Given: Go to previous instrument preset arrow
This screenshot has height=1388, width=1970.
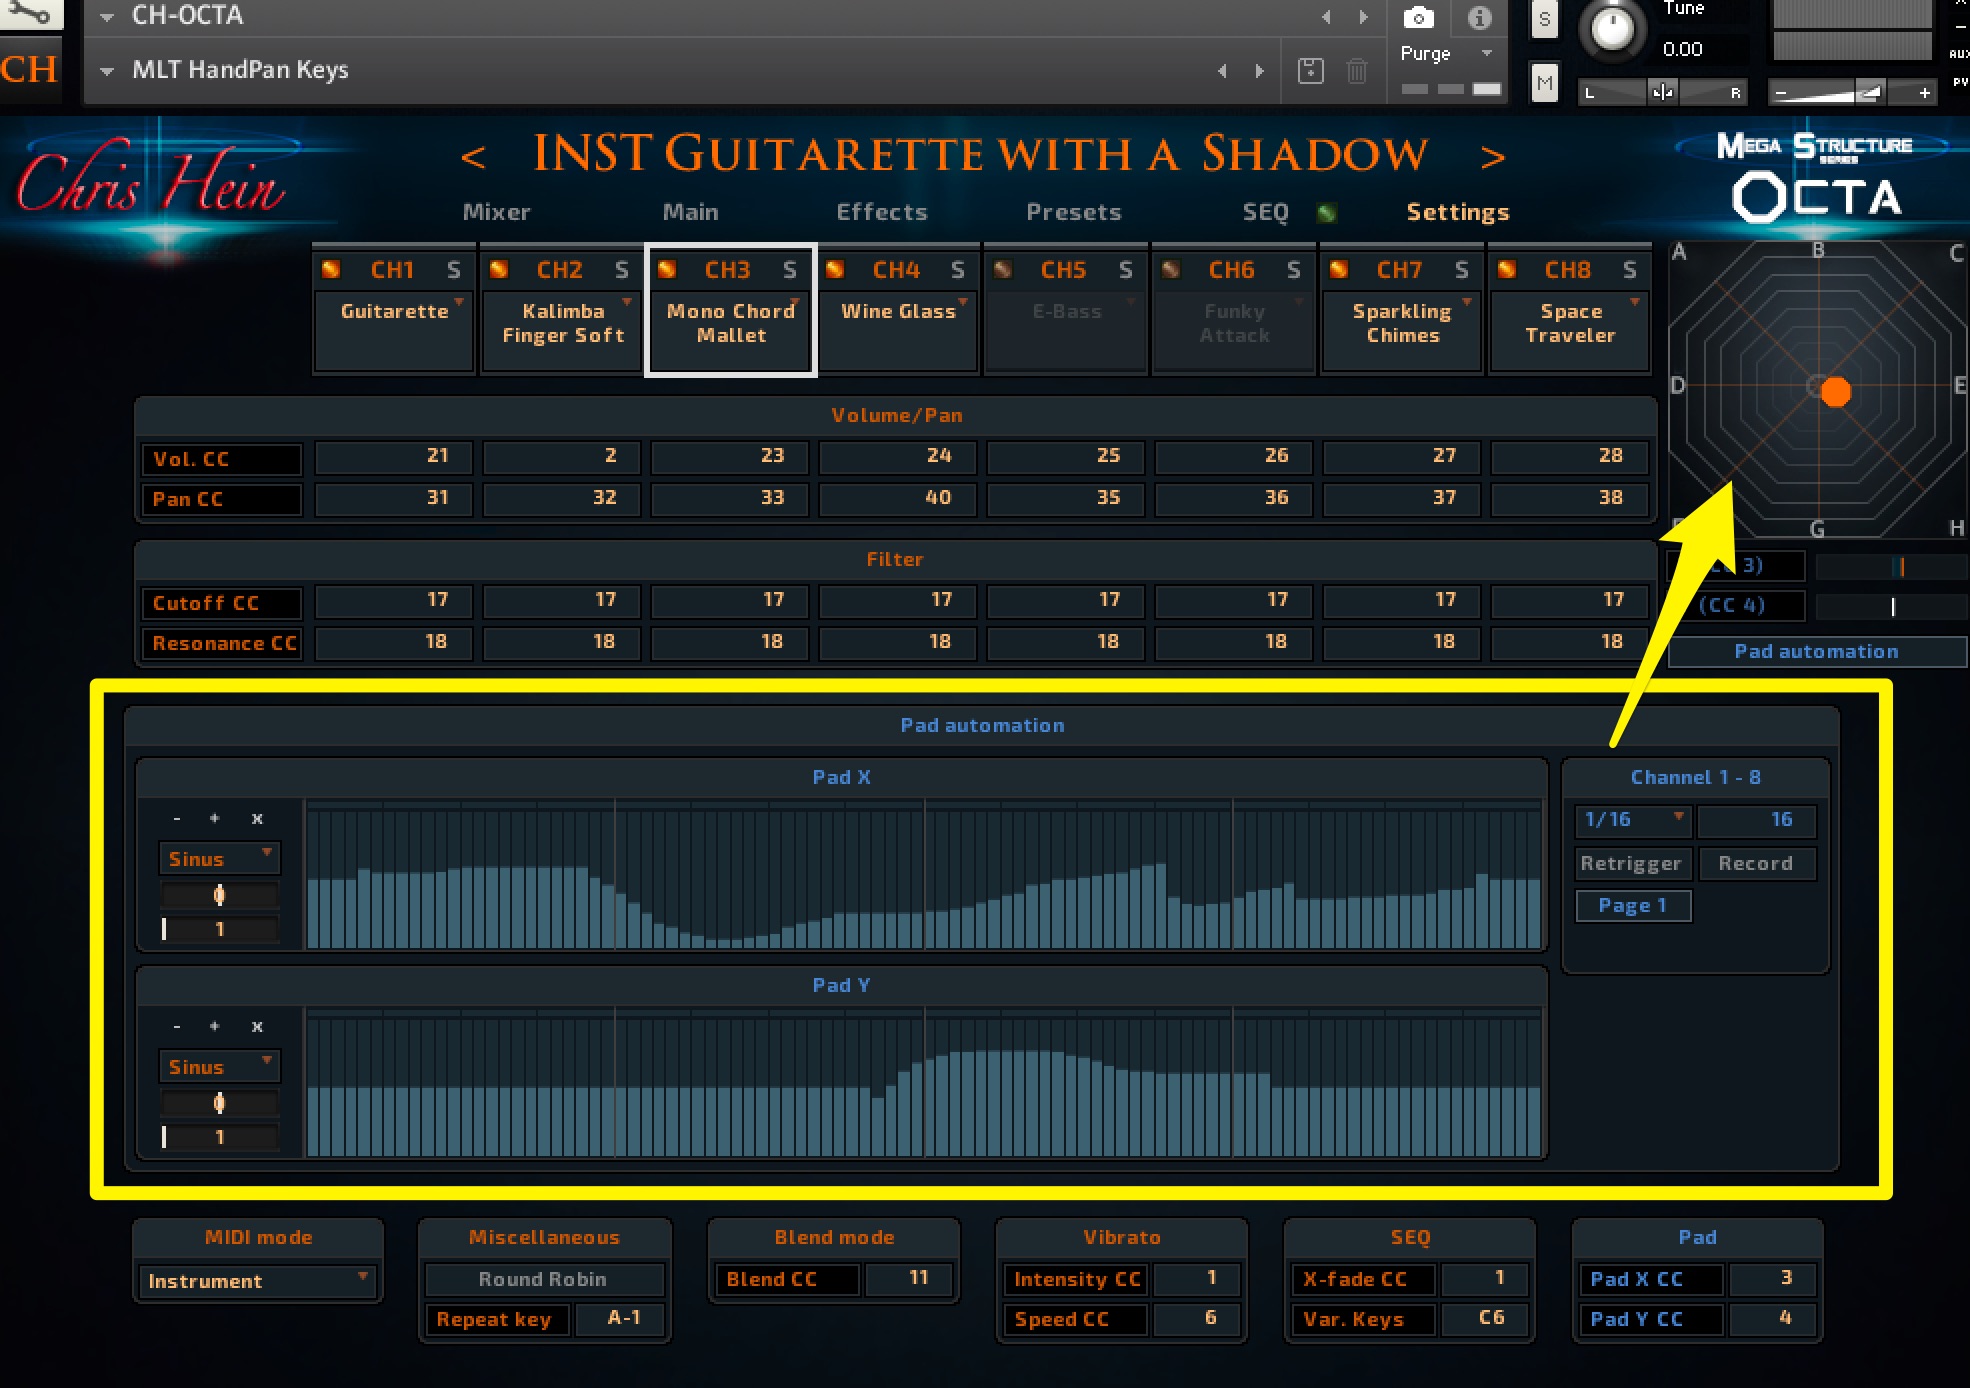Looking at the screenshot, I should pyautogui.click(x=473, y=157).
